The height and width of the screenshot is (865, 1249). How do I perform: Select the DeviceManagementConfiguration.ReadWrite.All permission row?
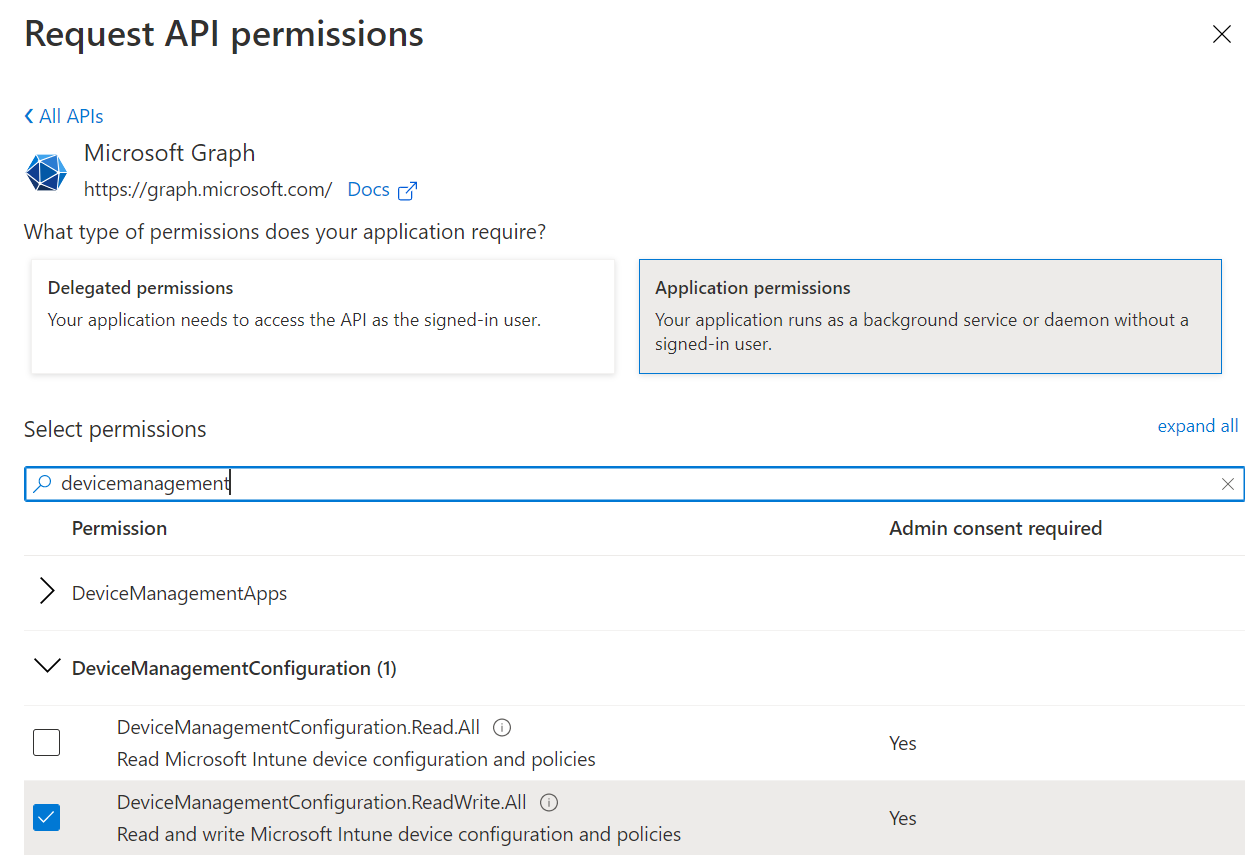(634, 818)
